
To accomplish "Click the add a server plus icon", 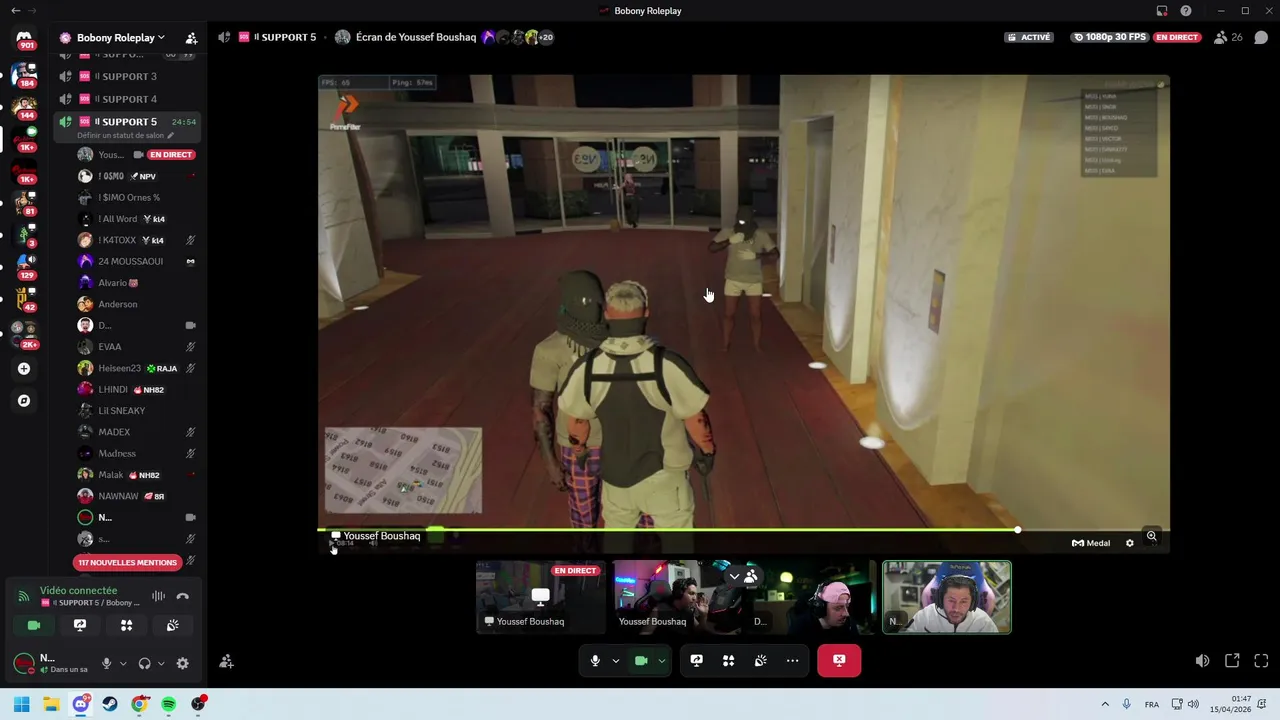I will point(24,369).
